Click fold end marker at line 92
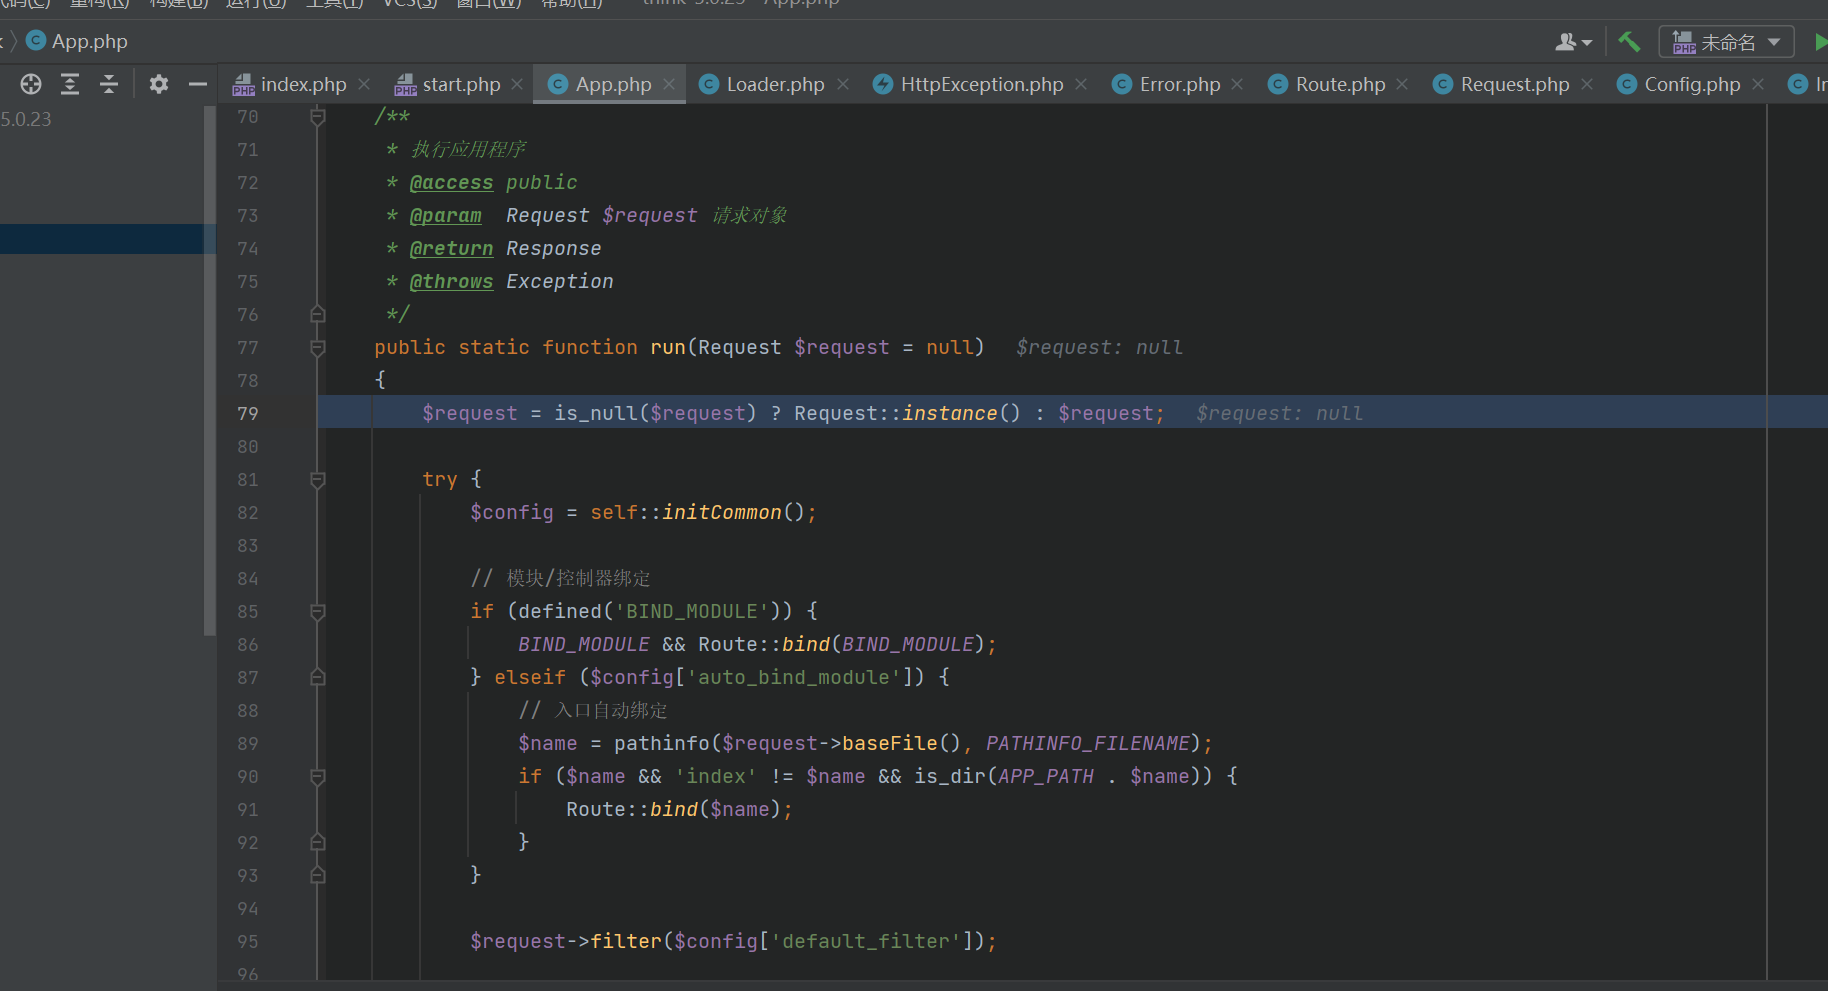The height and width of the screenshot is (991, 1828). point(318,842)
